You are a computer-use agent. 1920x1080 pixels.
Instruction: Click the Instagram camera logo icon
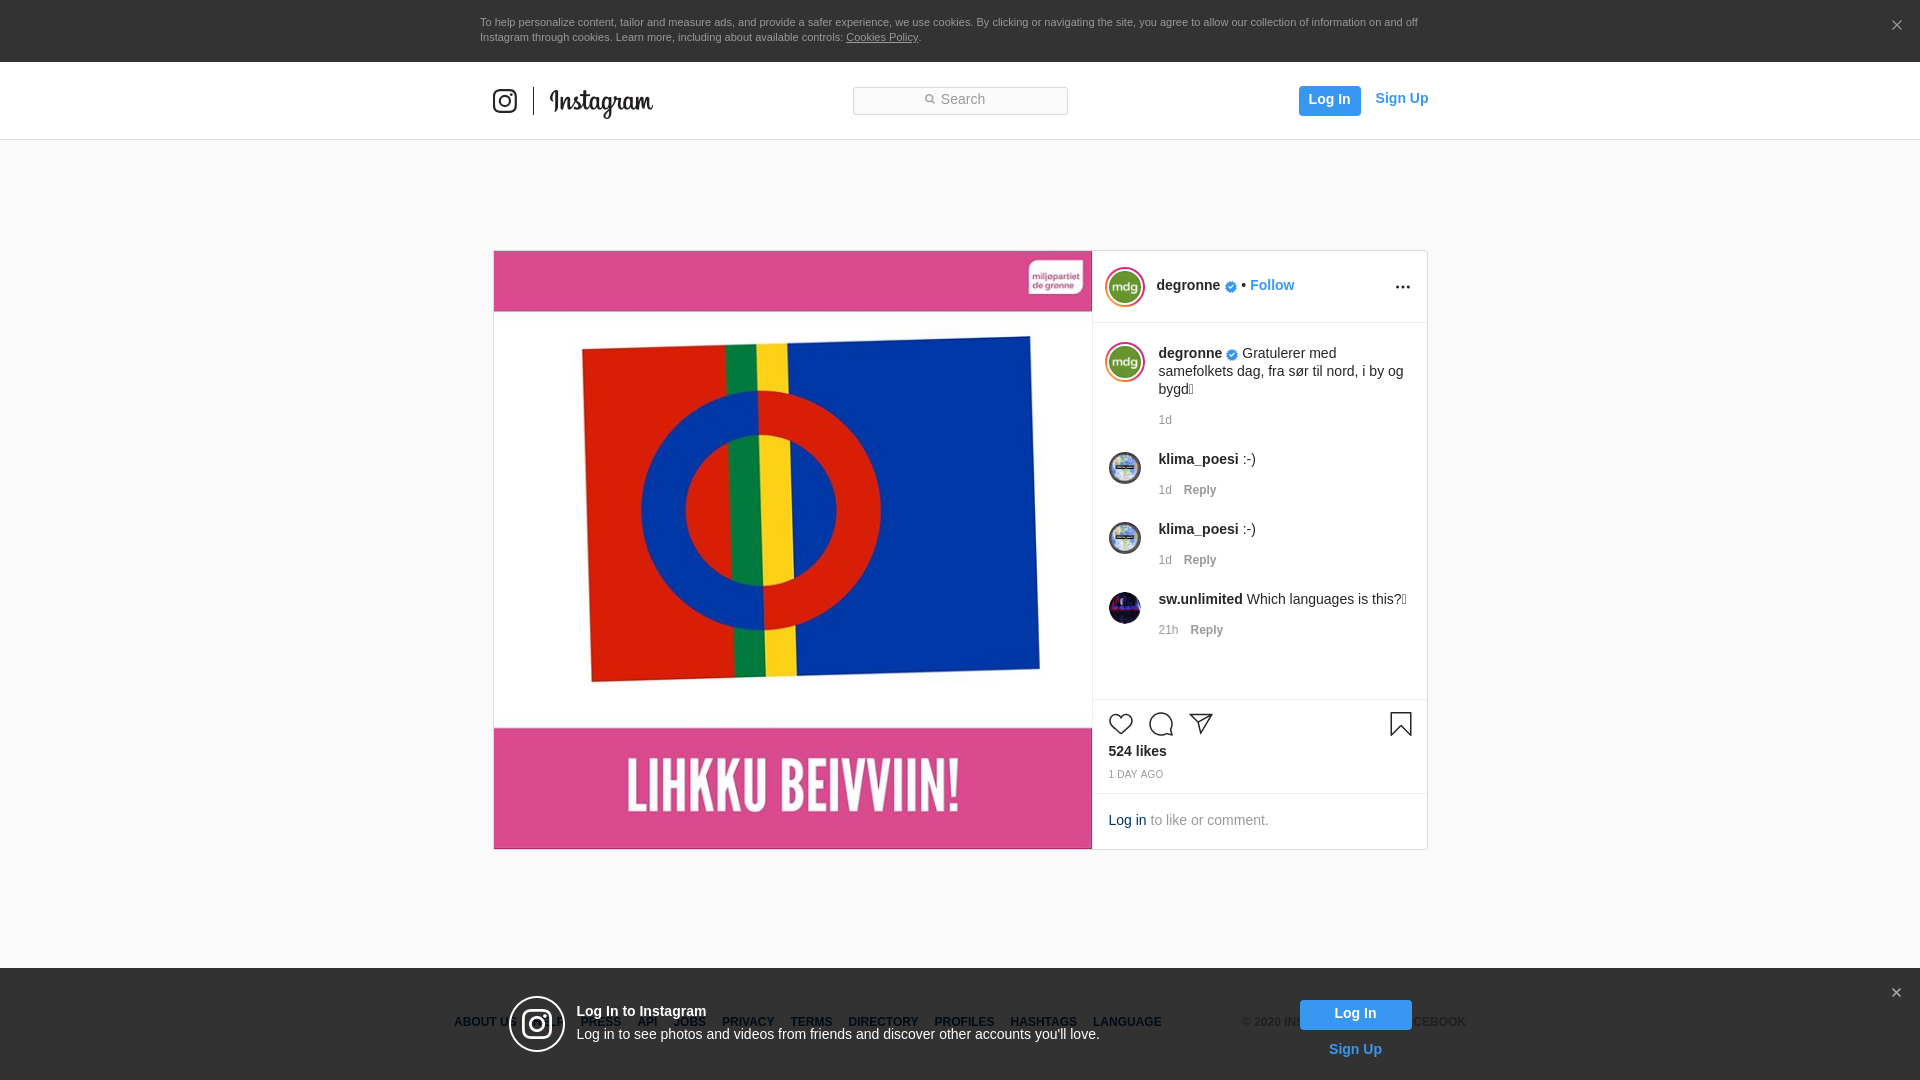(505, 101)
